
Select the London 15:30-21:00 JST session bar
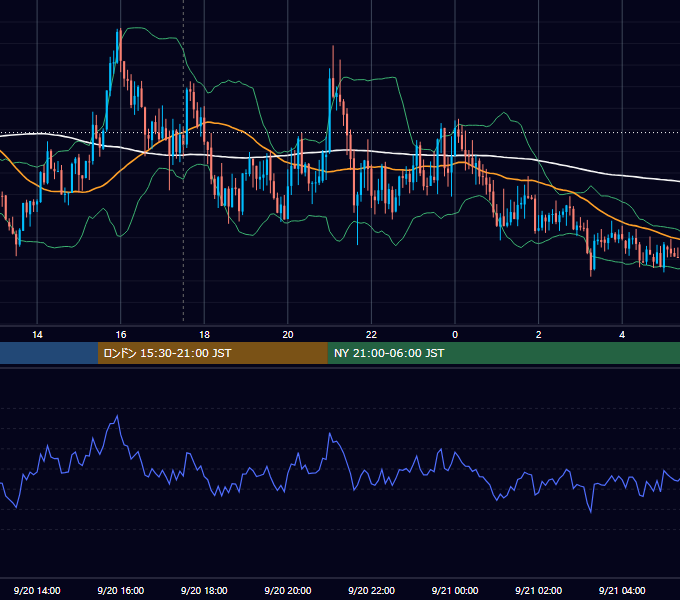tap(212, 353)
